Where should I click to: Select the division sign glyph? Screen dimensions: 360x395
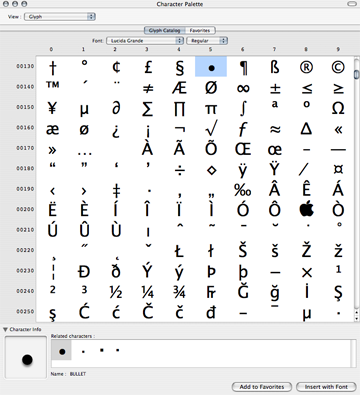point(180,171)
